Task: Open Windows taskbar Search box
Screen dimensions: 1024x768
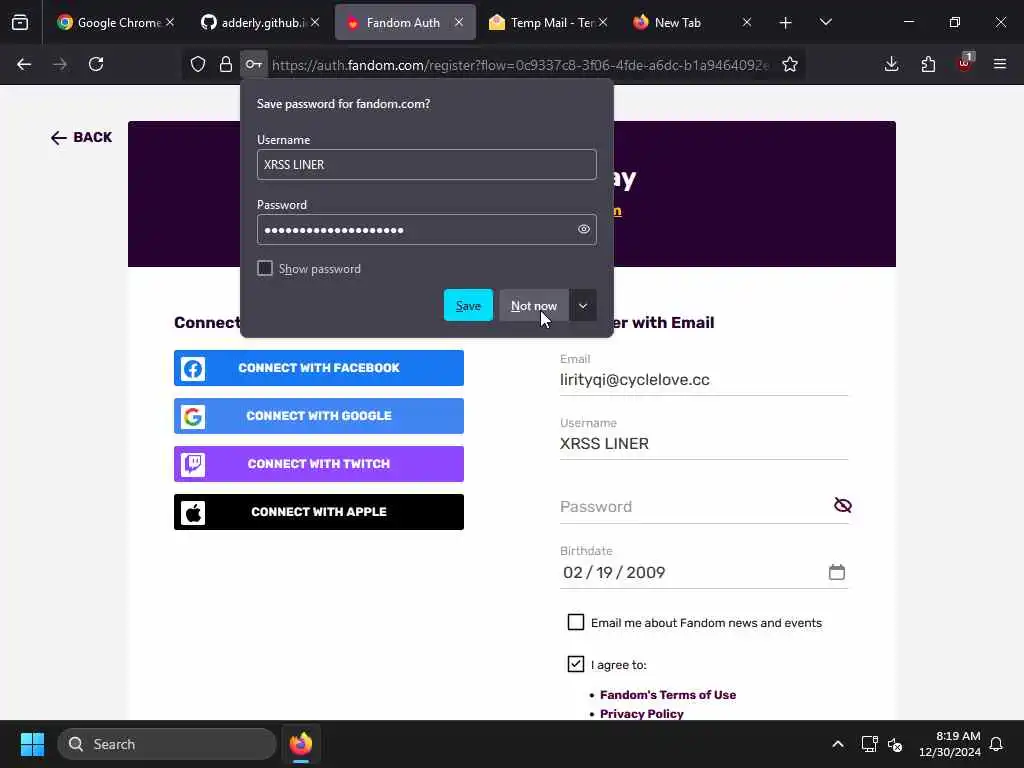Action: (167, 744)
